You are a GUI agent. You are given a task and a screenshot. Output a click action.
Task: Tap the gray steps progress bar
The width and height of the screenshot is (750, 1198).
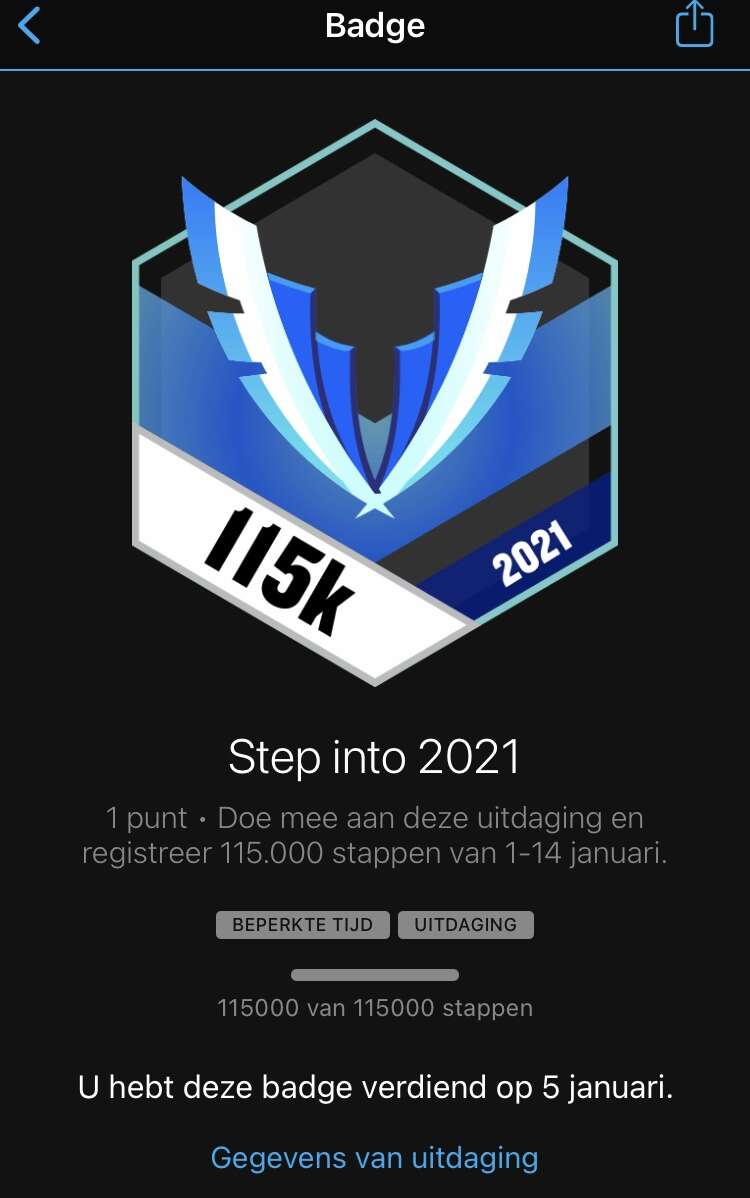tap(375, 975)
